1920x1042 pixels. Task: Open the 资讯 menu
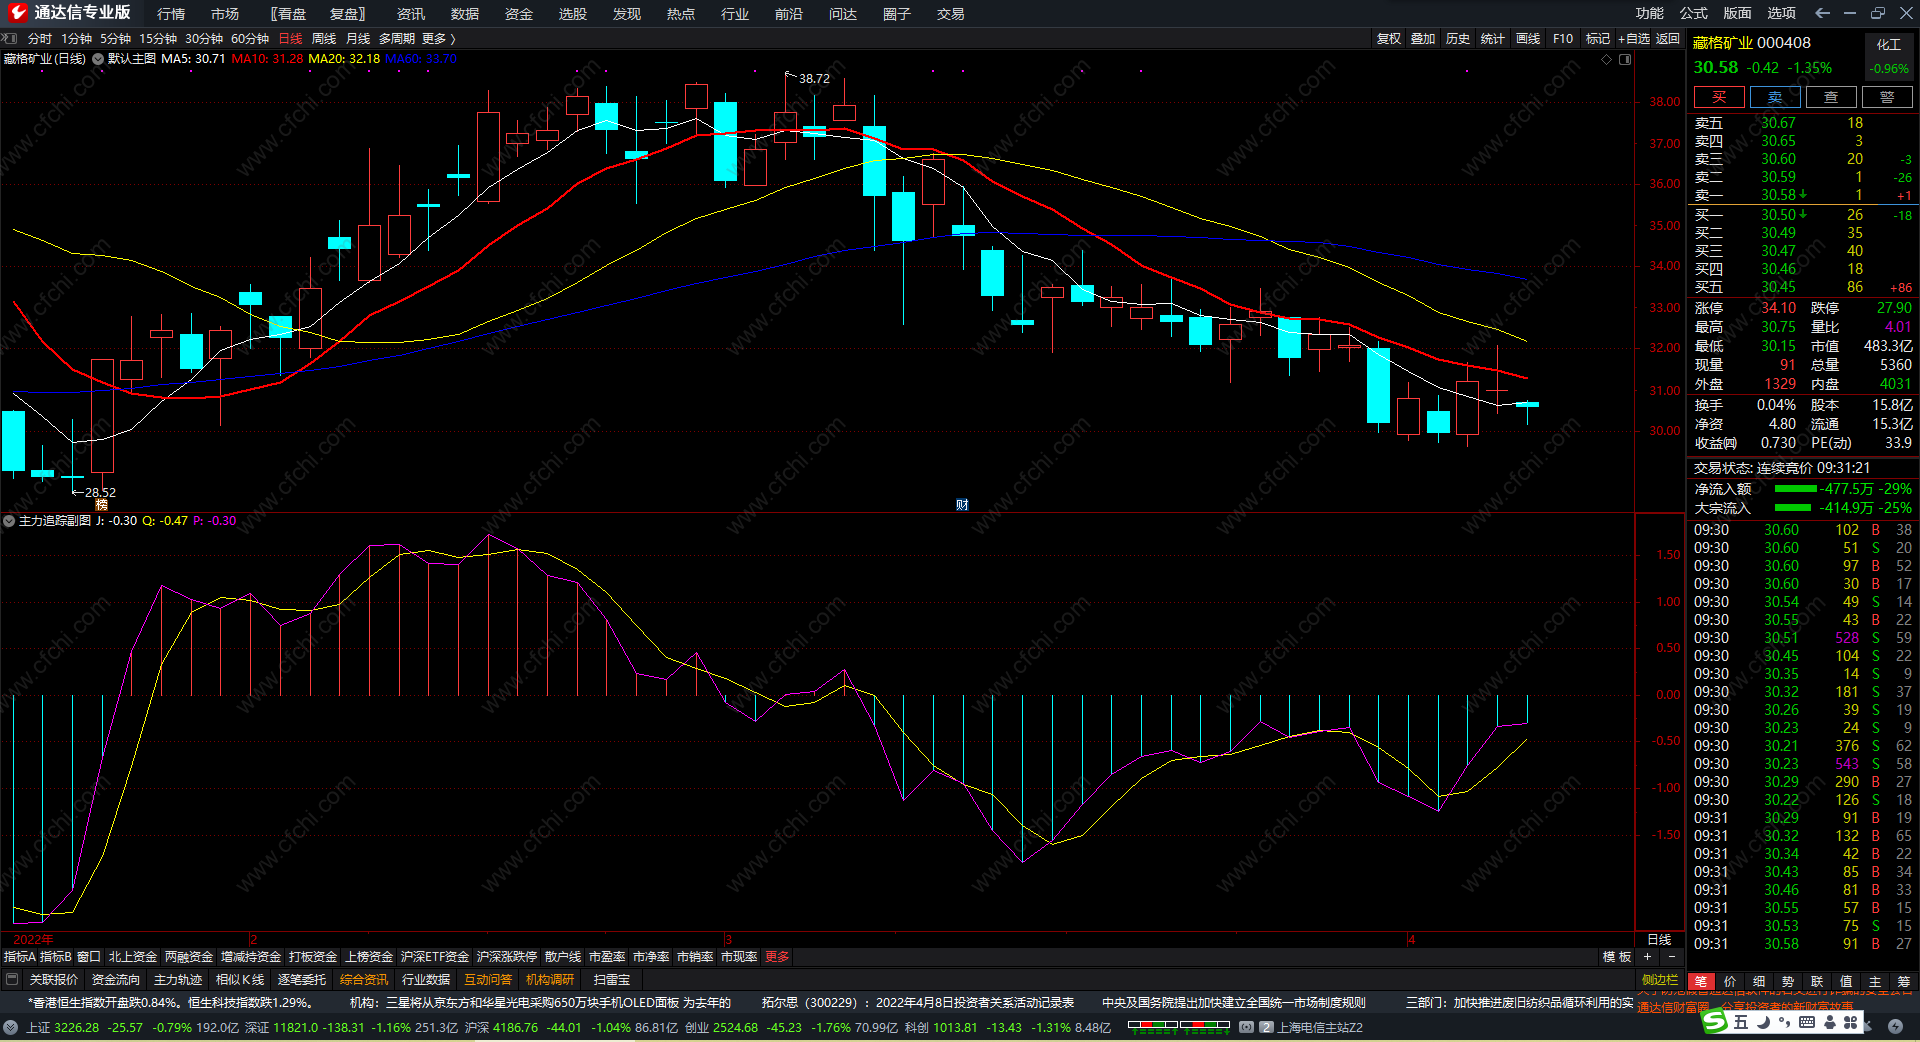point(410,14)
